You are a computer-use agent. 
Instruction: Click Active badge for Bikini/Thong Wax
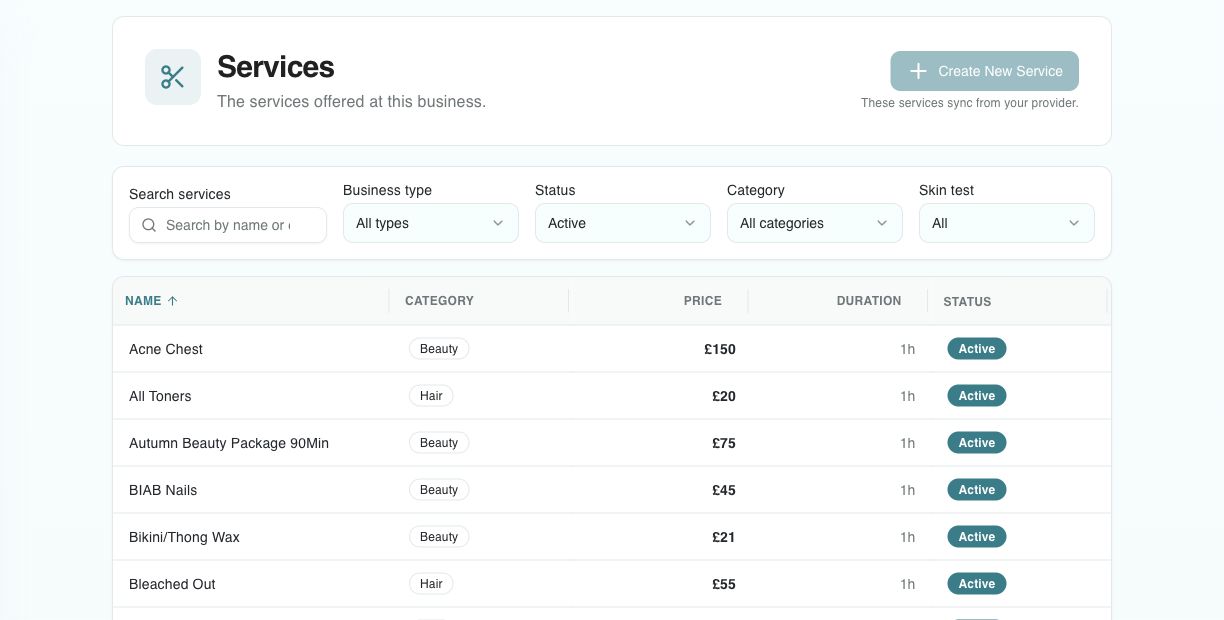977,537
